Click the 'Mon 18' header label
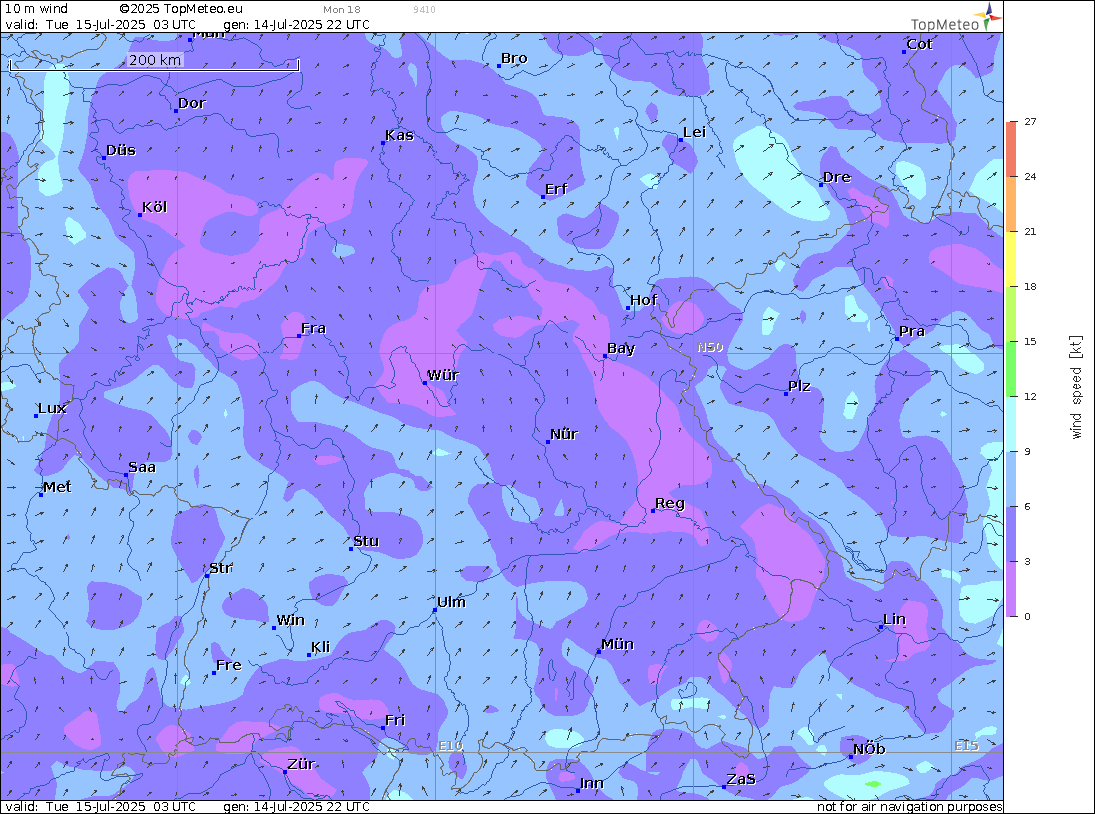1095x814 pixels. [x=342, y=10]
